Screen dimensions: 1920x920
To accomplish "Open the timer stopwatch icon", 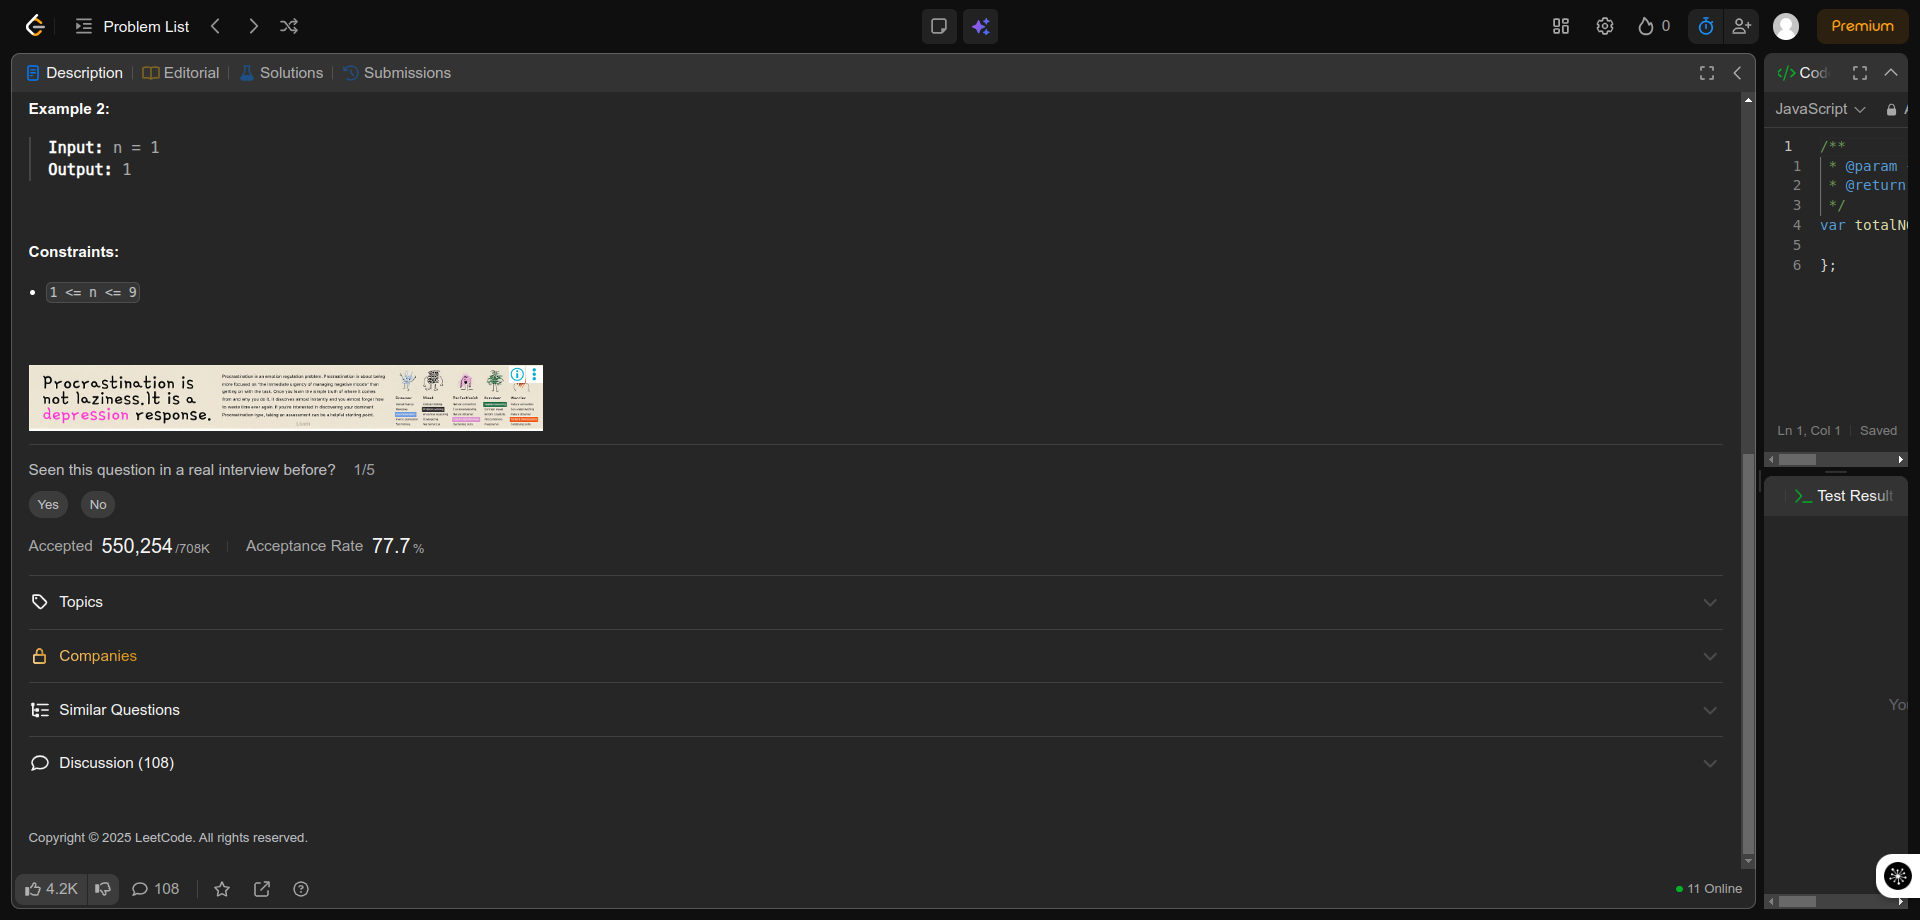I will 1706,26.
